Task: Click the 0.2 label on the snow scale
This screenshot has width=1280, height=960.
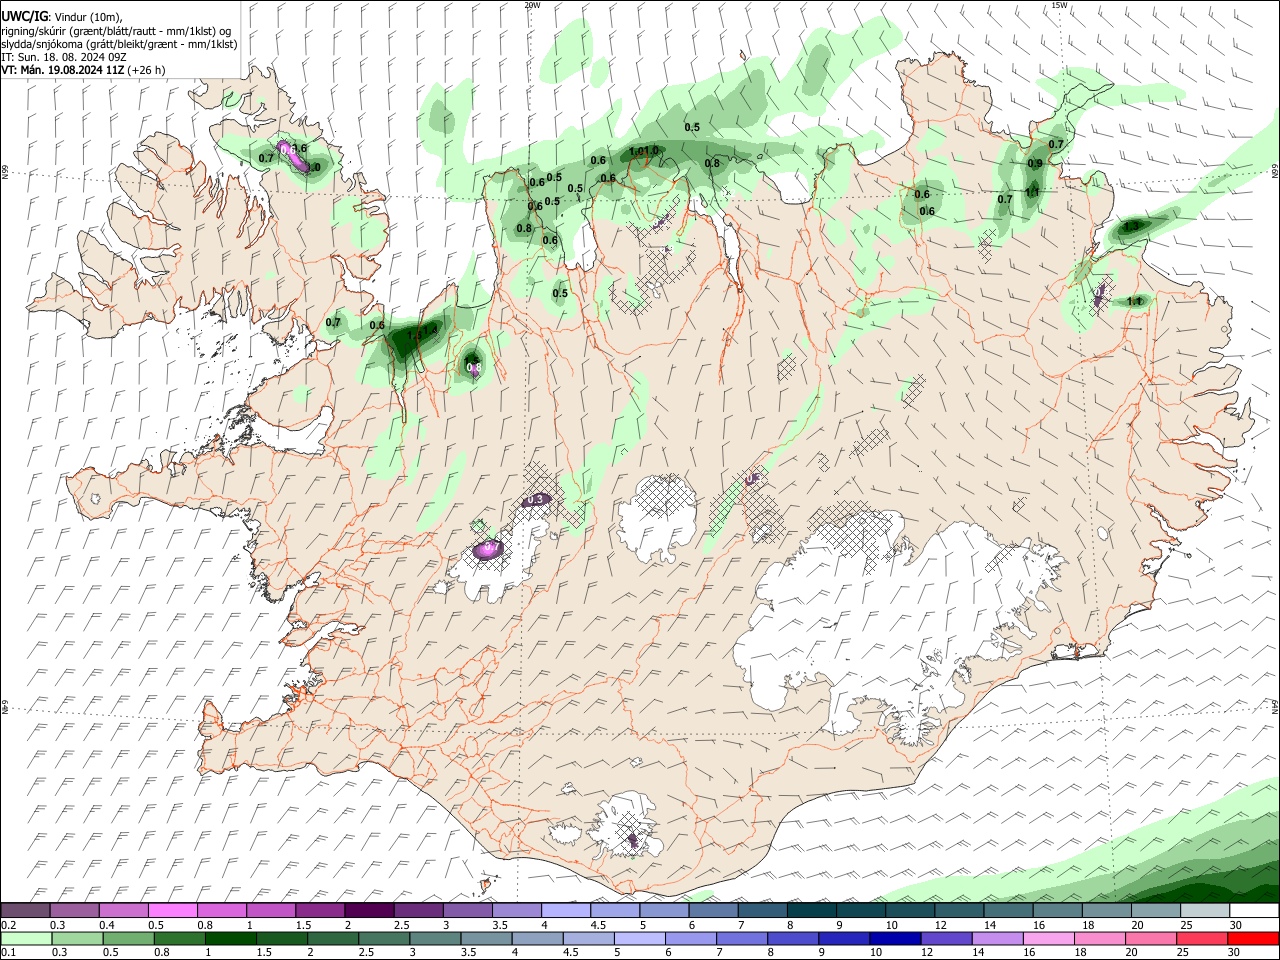Action: point(7,925)
